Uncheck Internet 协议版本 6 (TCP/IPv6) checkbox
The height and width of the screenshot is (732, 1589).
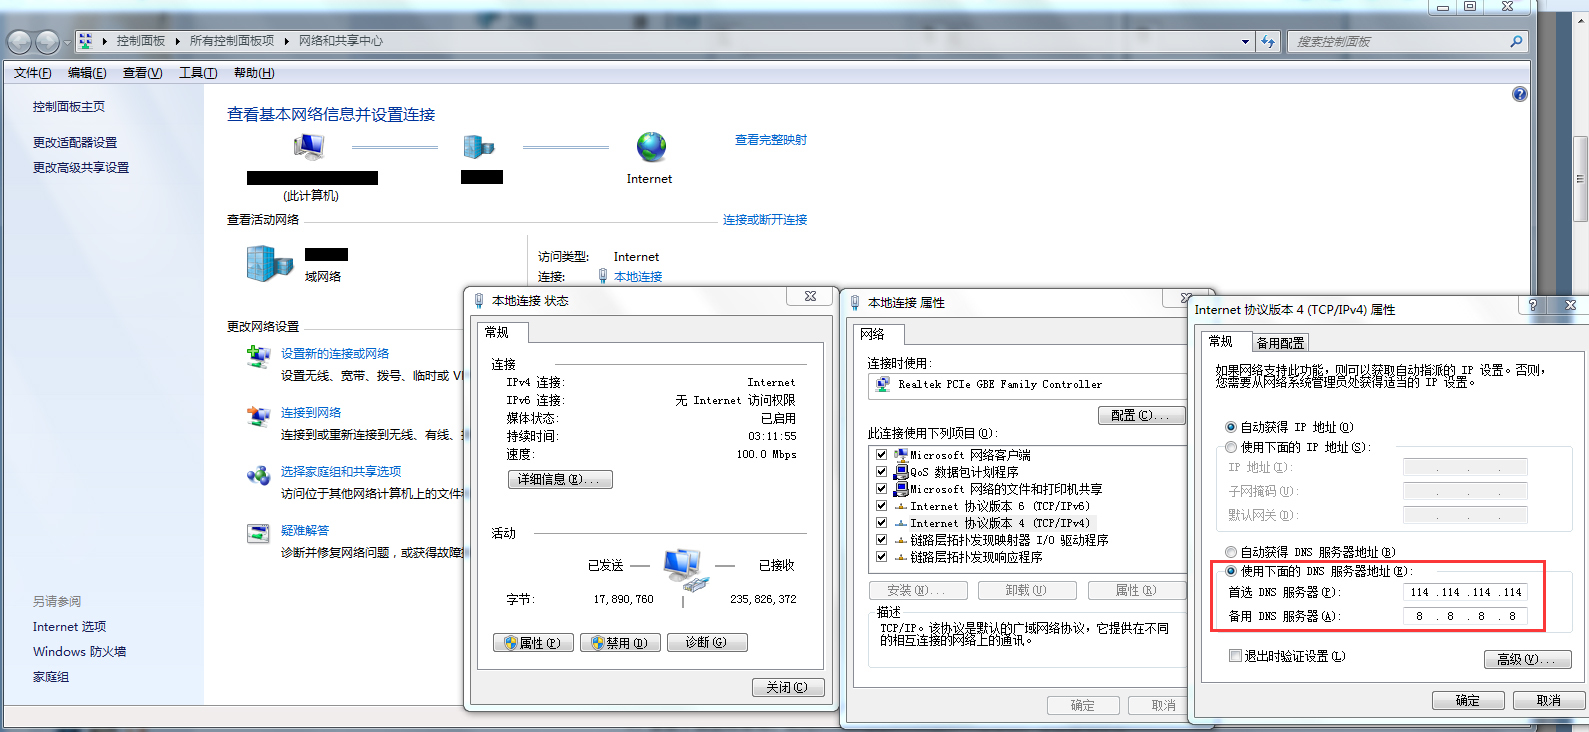tap(881, 506)
